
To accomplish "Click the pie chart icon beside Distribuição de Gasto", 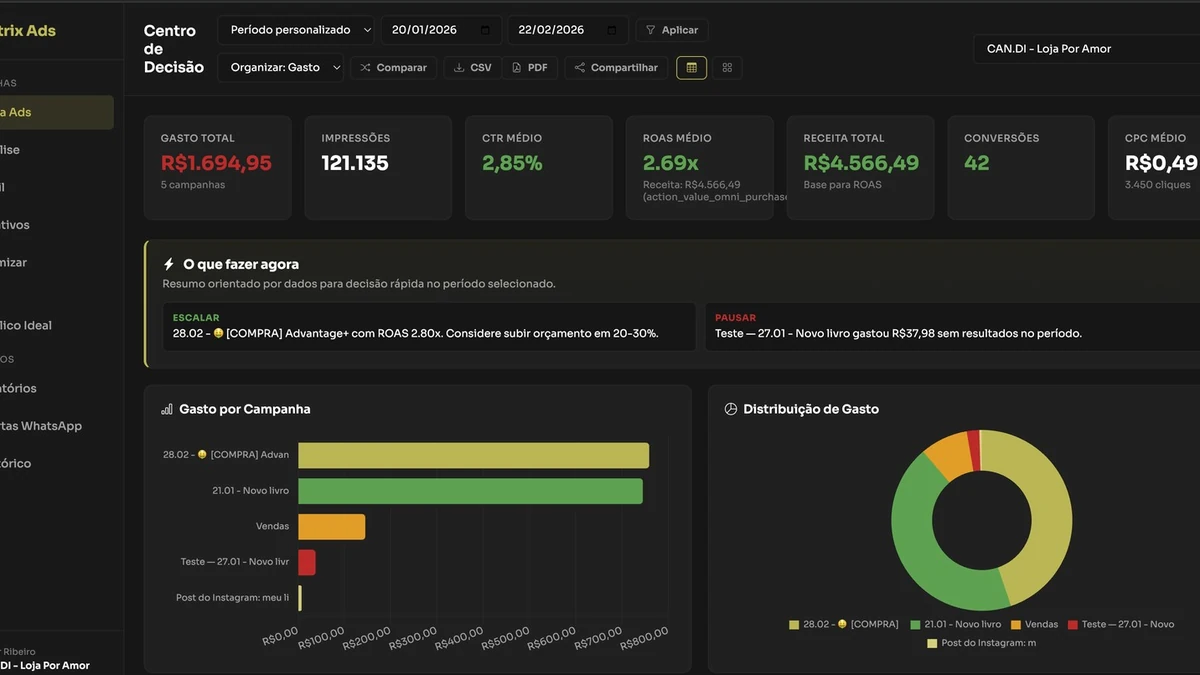I will click(730, 409).
